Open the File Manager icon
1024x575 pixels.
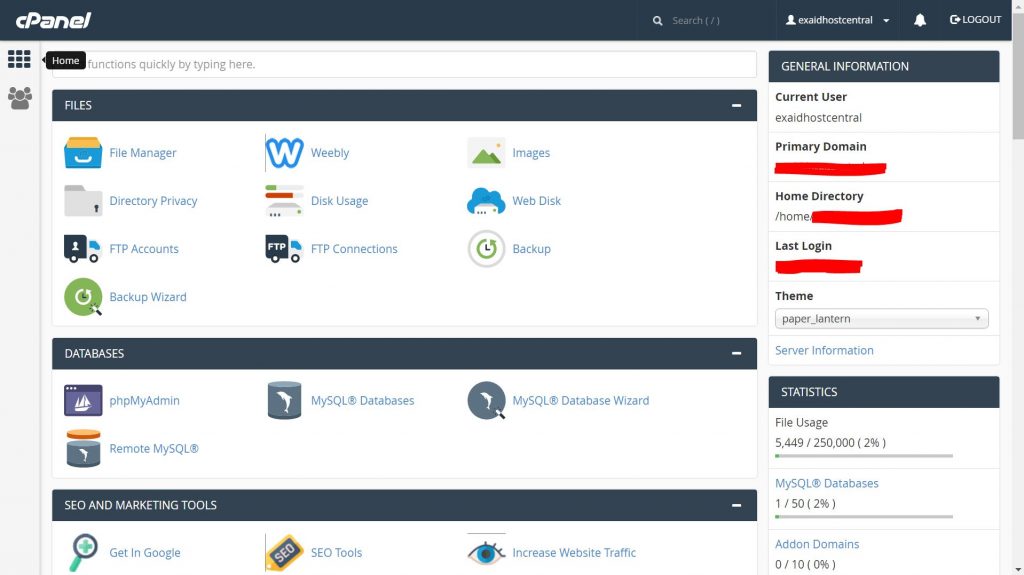click(83, 152)
